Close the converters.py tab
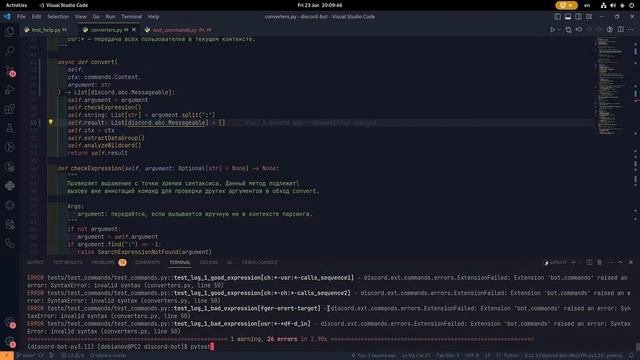Screen dimensions: 640x360 (134, 30)
